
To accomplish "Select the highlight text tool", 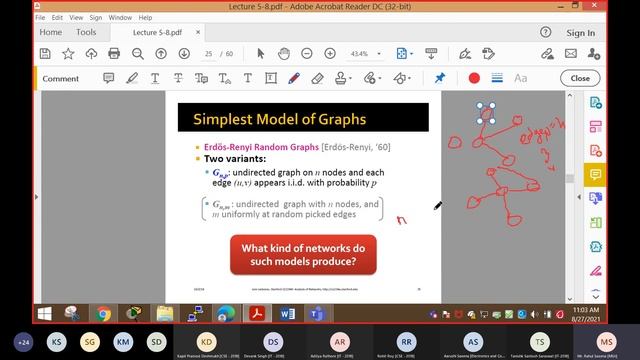I will tap(132, 78).
